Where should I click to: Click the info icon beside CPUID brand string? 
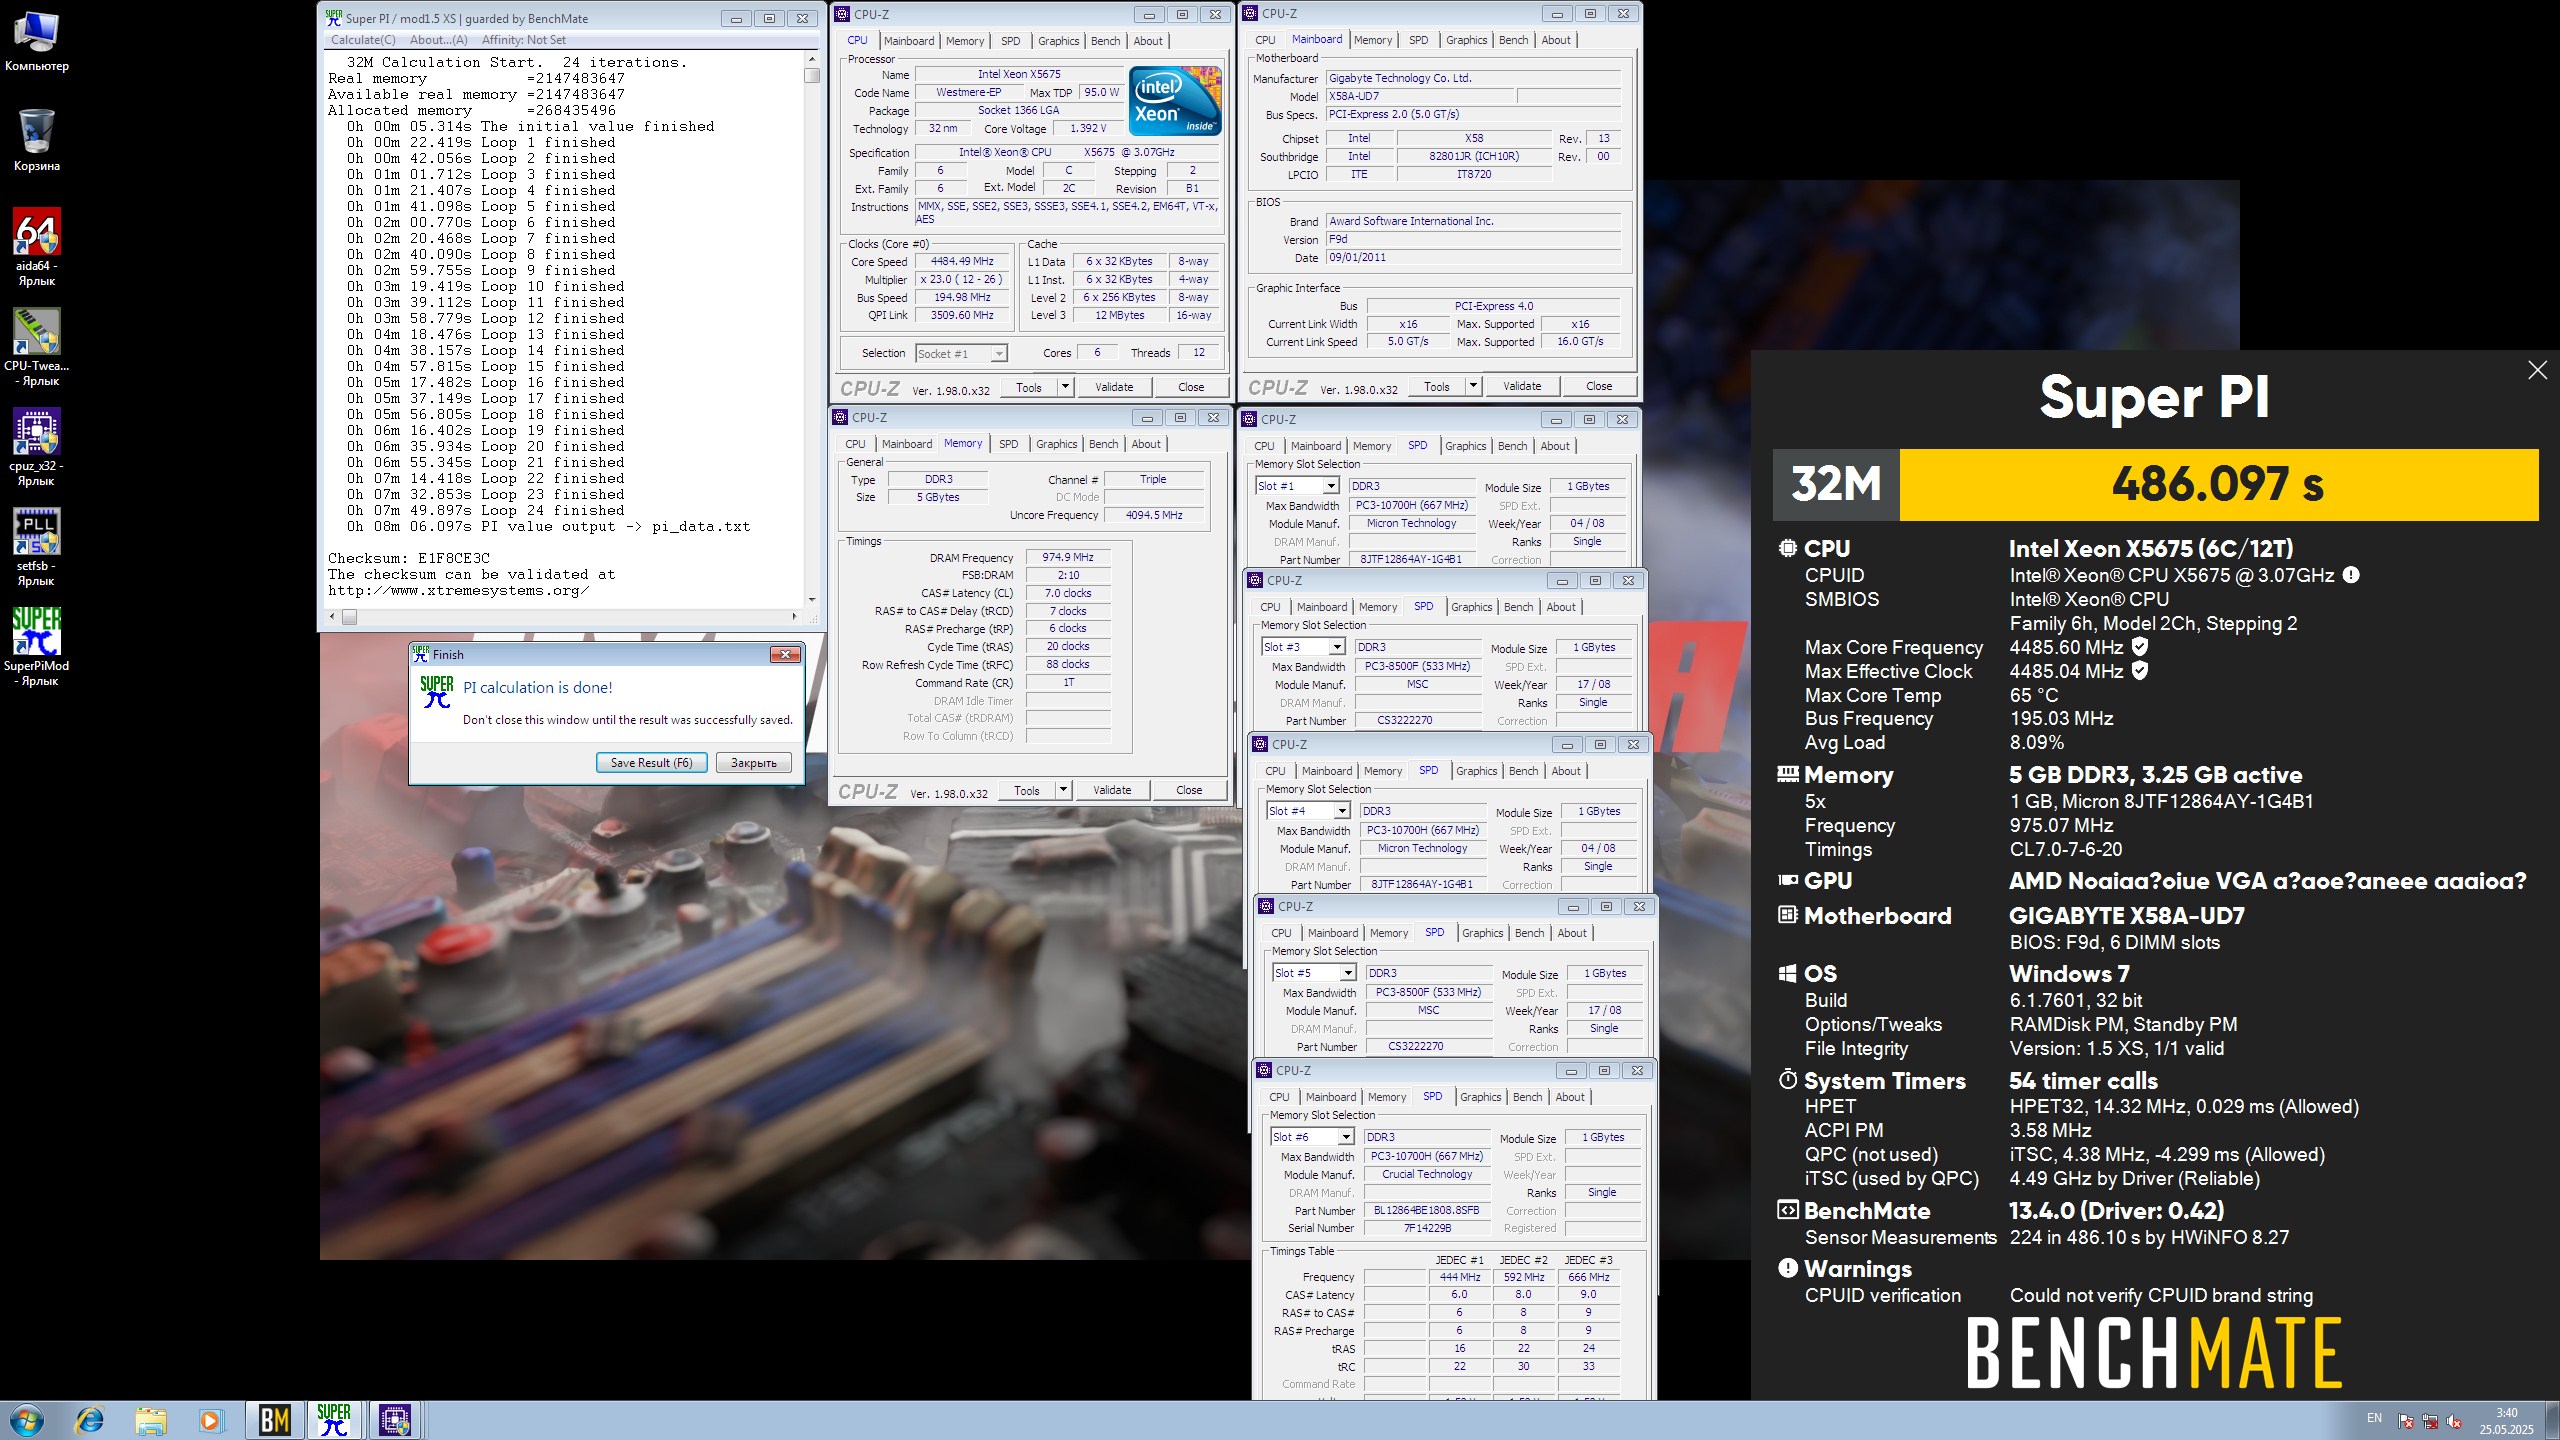[x=2351, y=575]
